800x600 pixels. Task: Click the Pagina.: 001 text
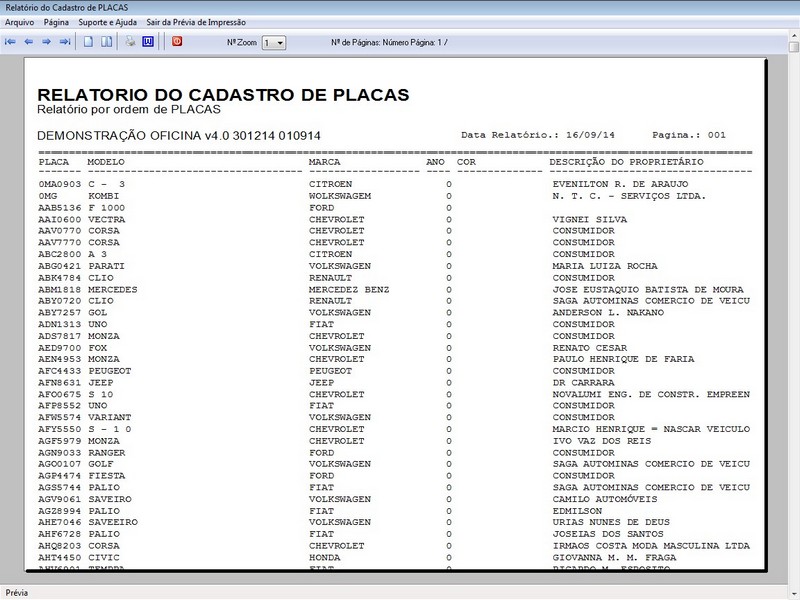(689, 135)
